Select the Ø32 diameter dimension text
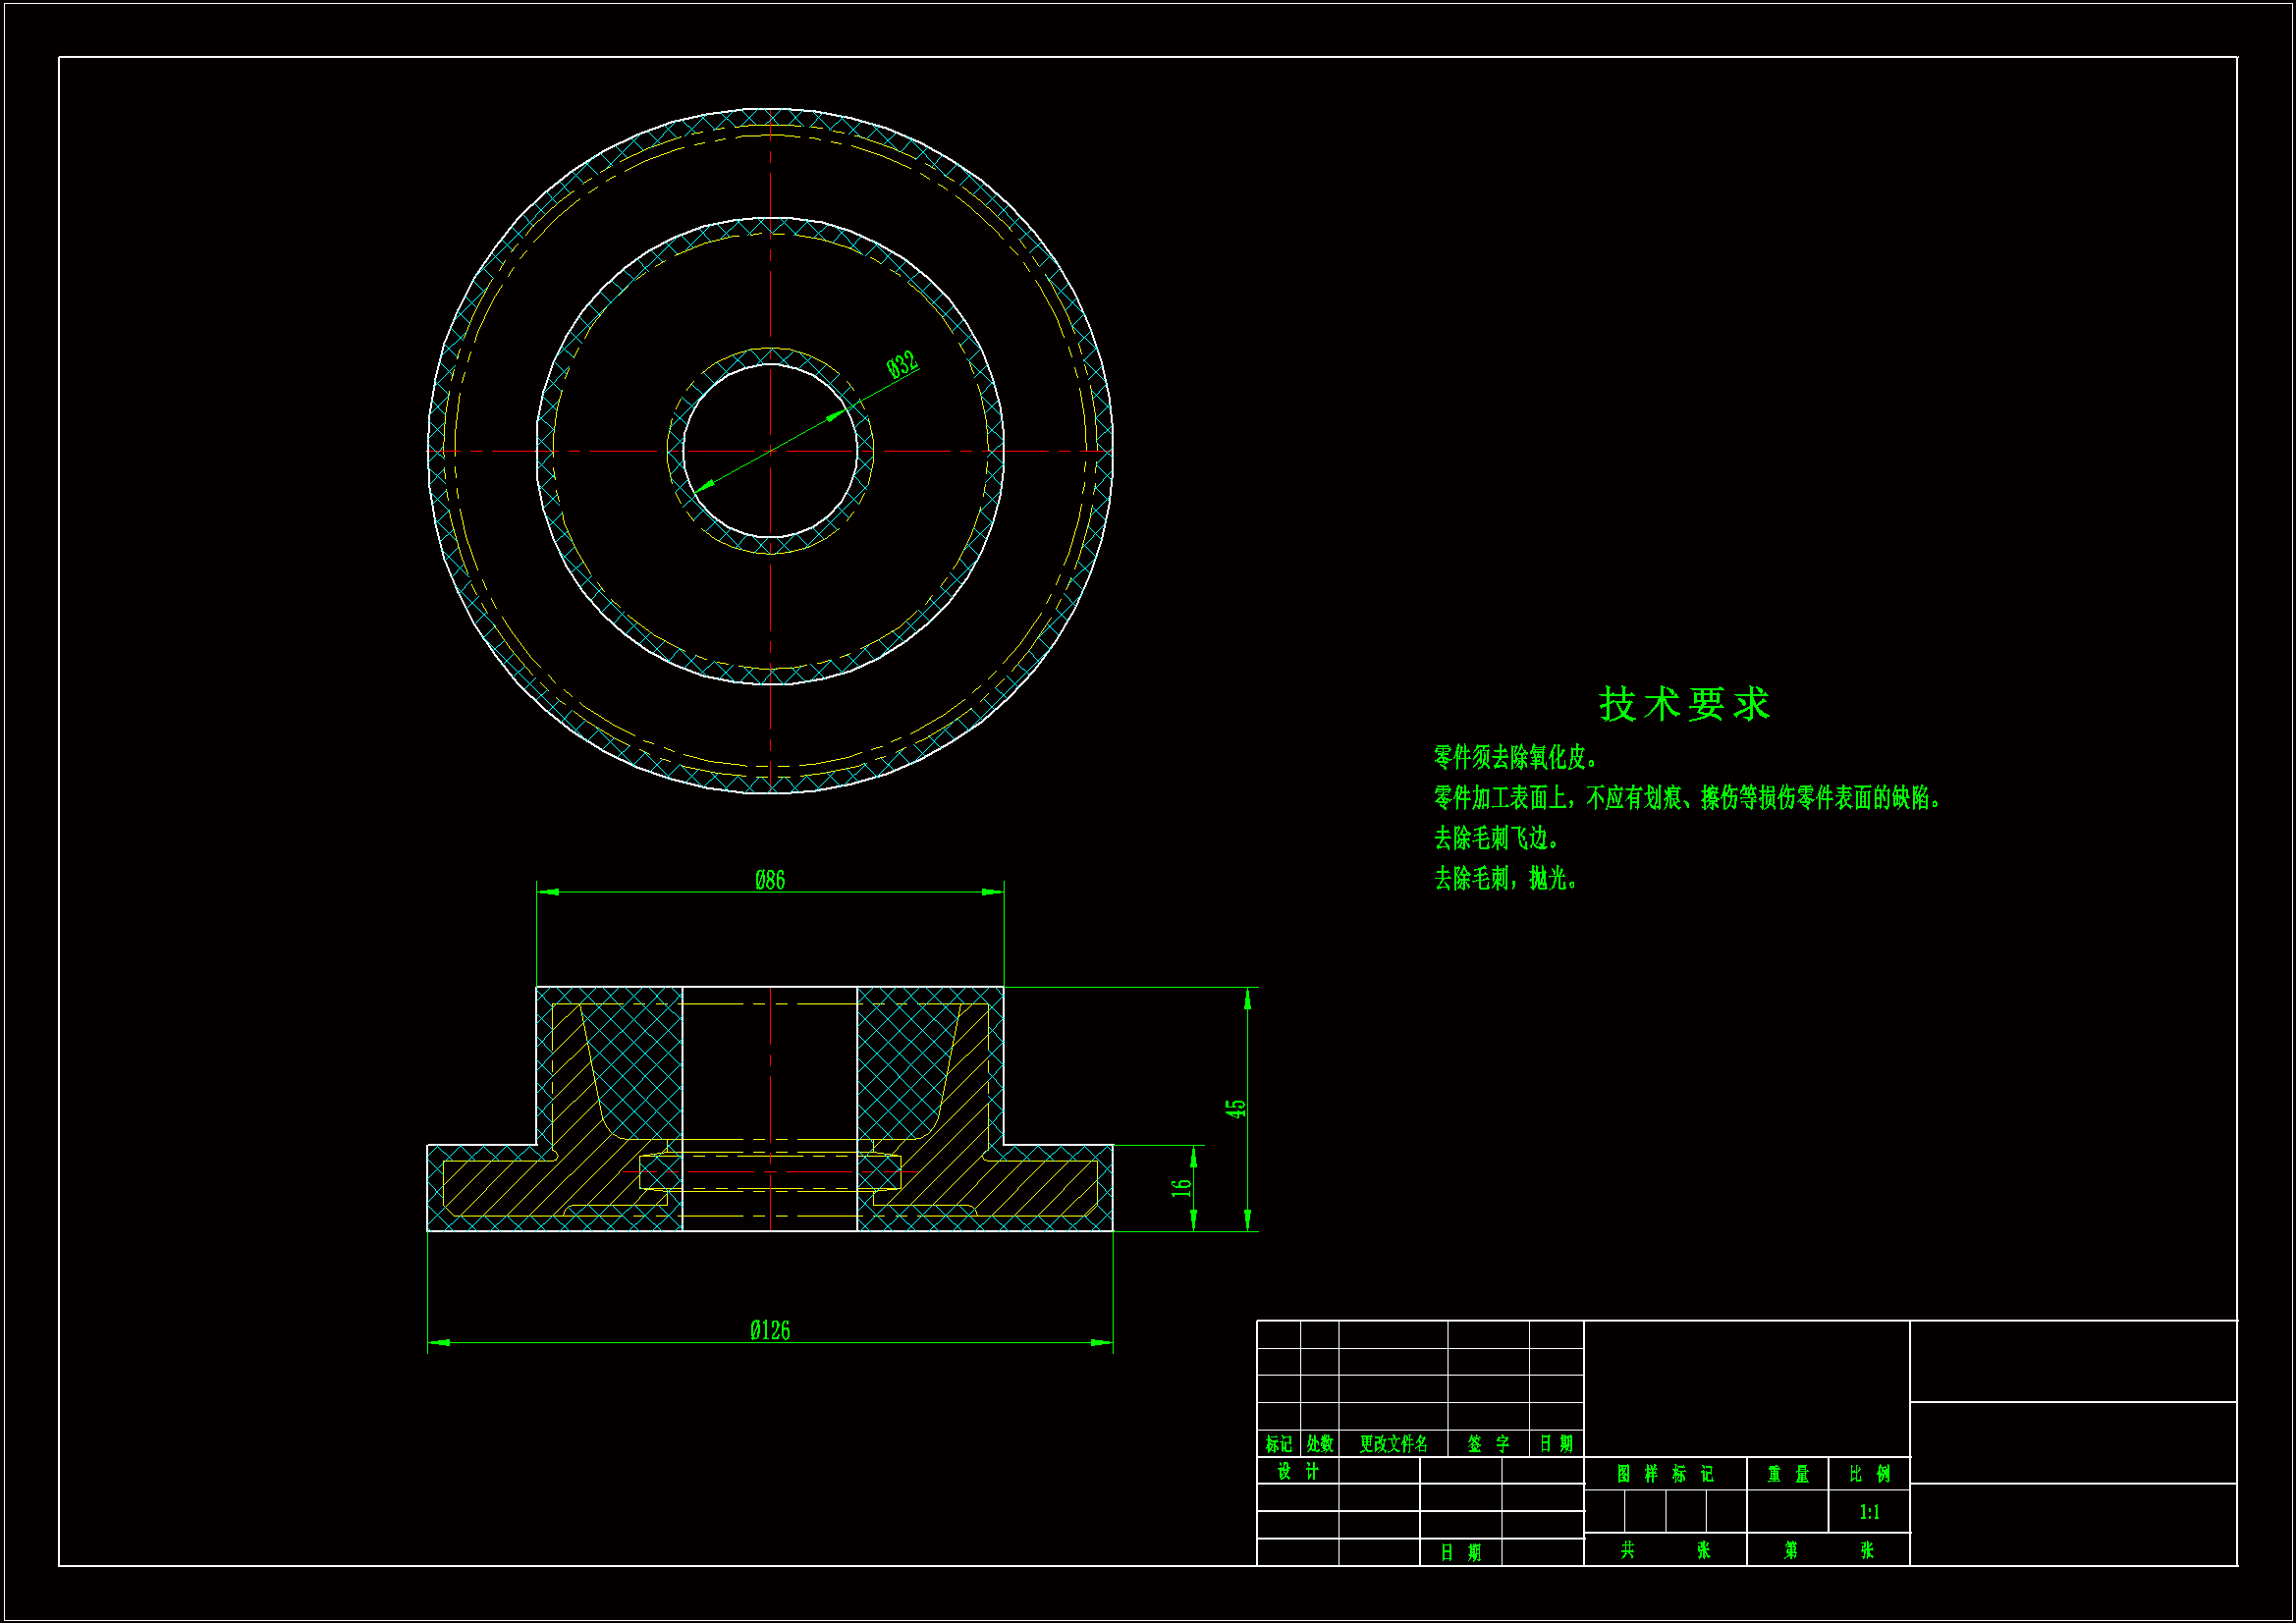This screenshot has height=1623, width=2296. tap(902, 364)
